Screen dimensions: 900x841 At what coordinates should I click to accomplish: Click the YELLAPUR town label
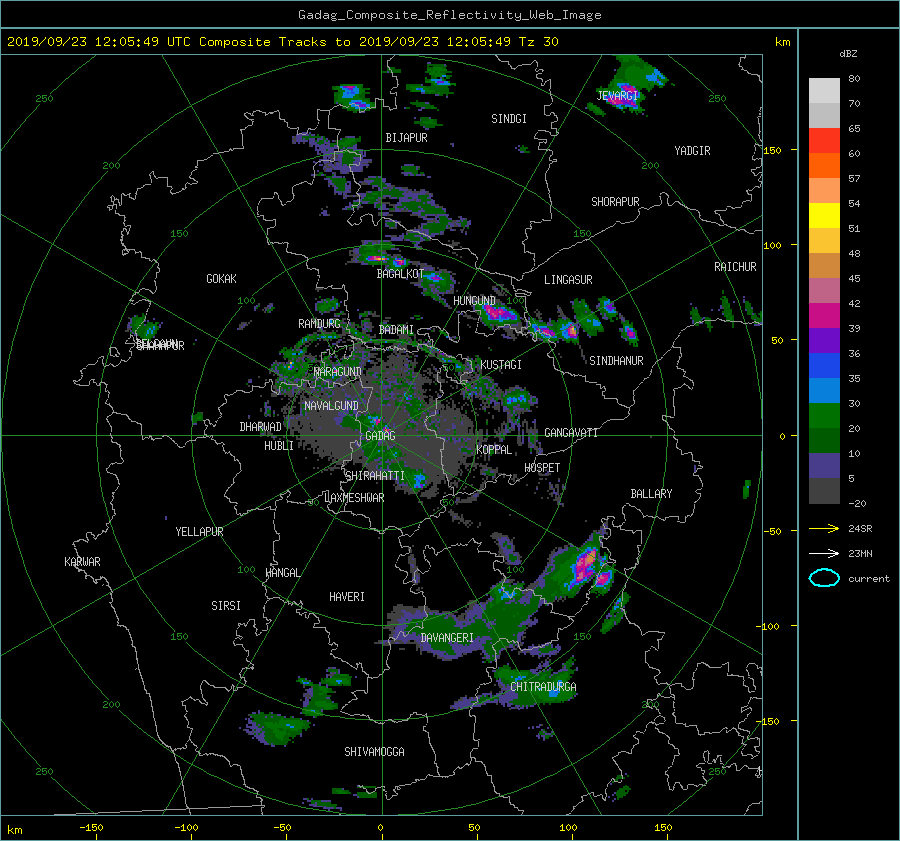199,532
